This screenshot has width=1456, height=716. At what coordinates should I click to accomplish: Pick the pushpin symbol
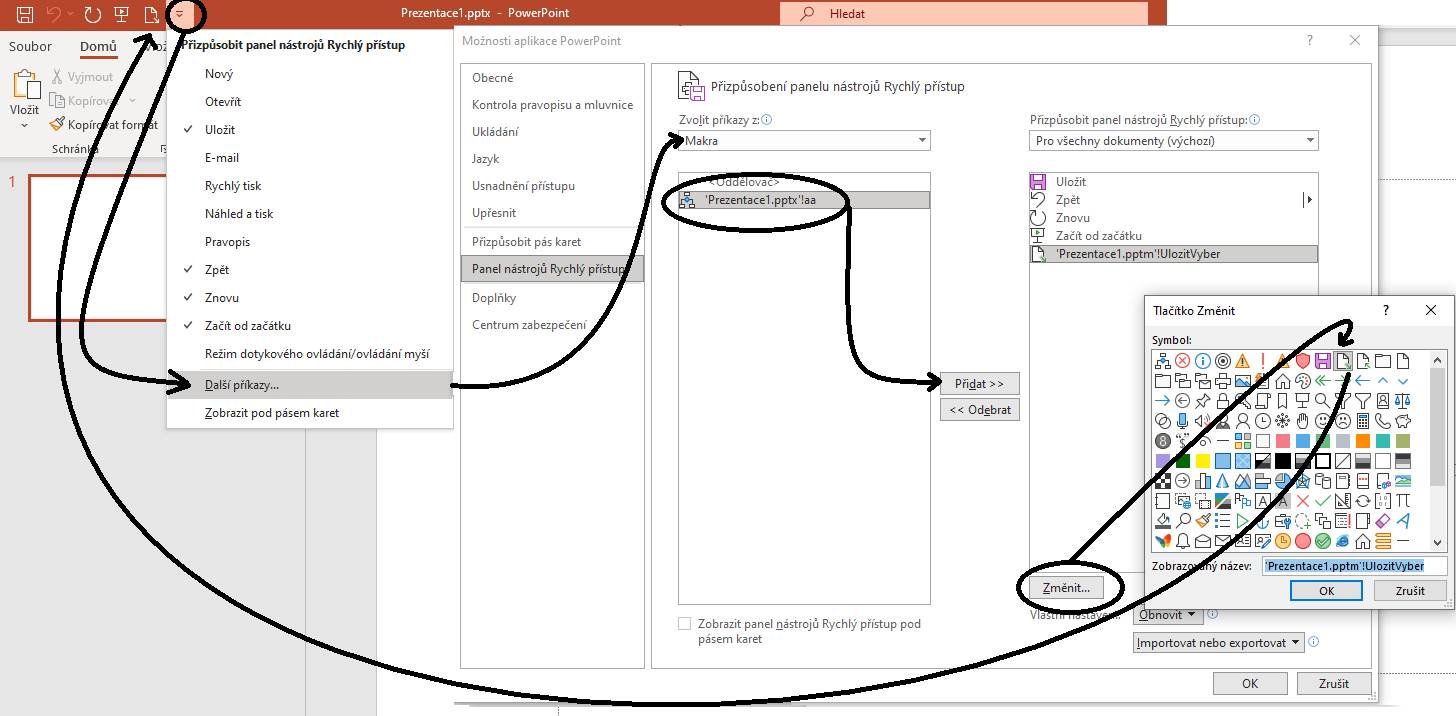point(1202,401)
